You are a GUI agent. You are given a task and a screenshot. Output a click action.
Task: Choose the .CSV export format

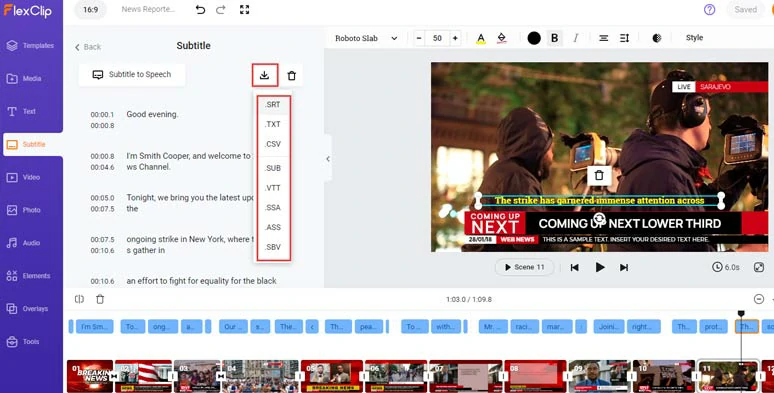click(x=273, y=144)
